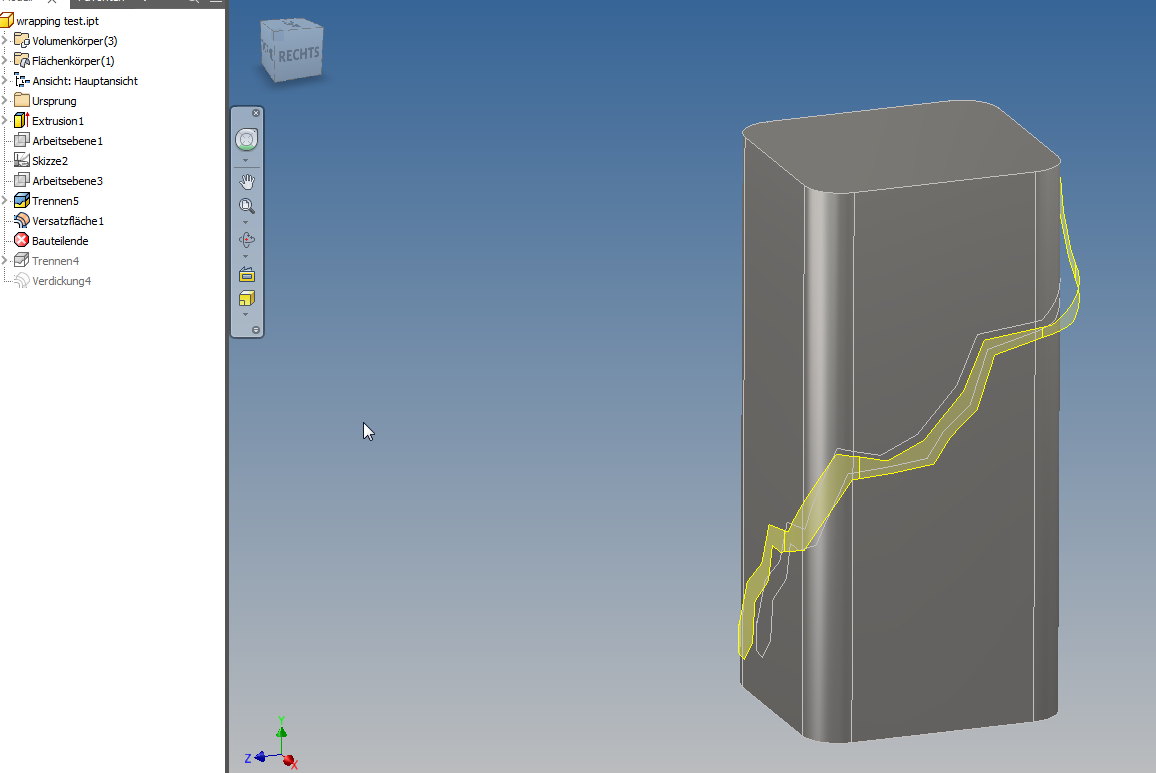Open the navigation wheel dropdown arrow
The width and height of the screenshot is (1156, 773).
tap(246, 158)
